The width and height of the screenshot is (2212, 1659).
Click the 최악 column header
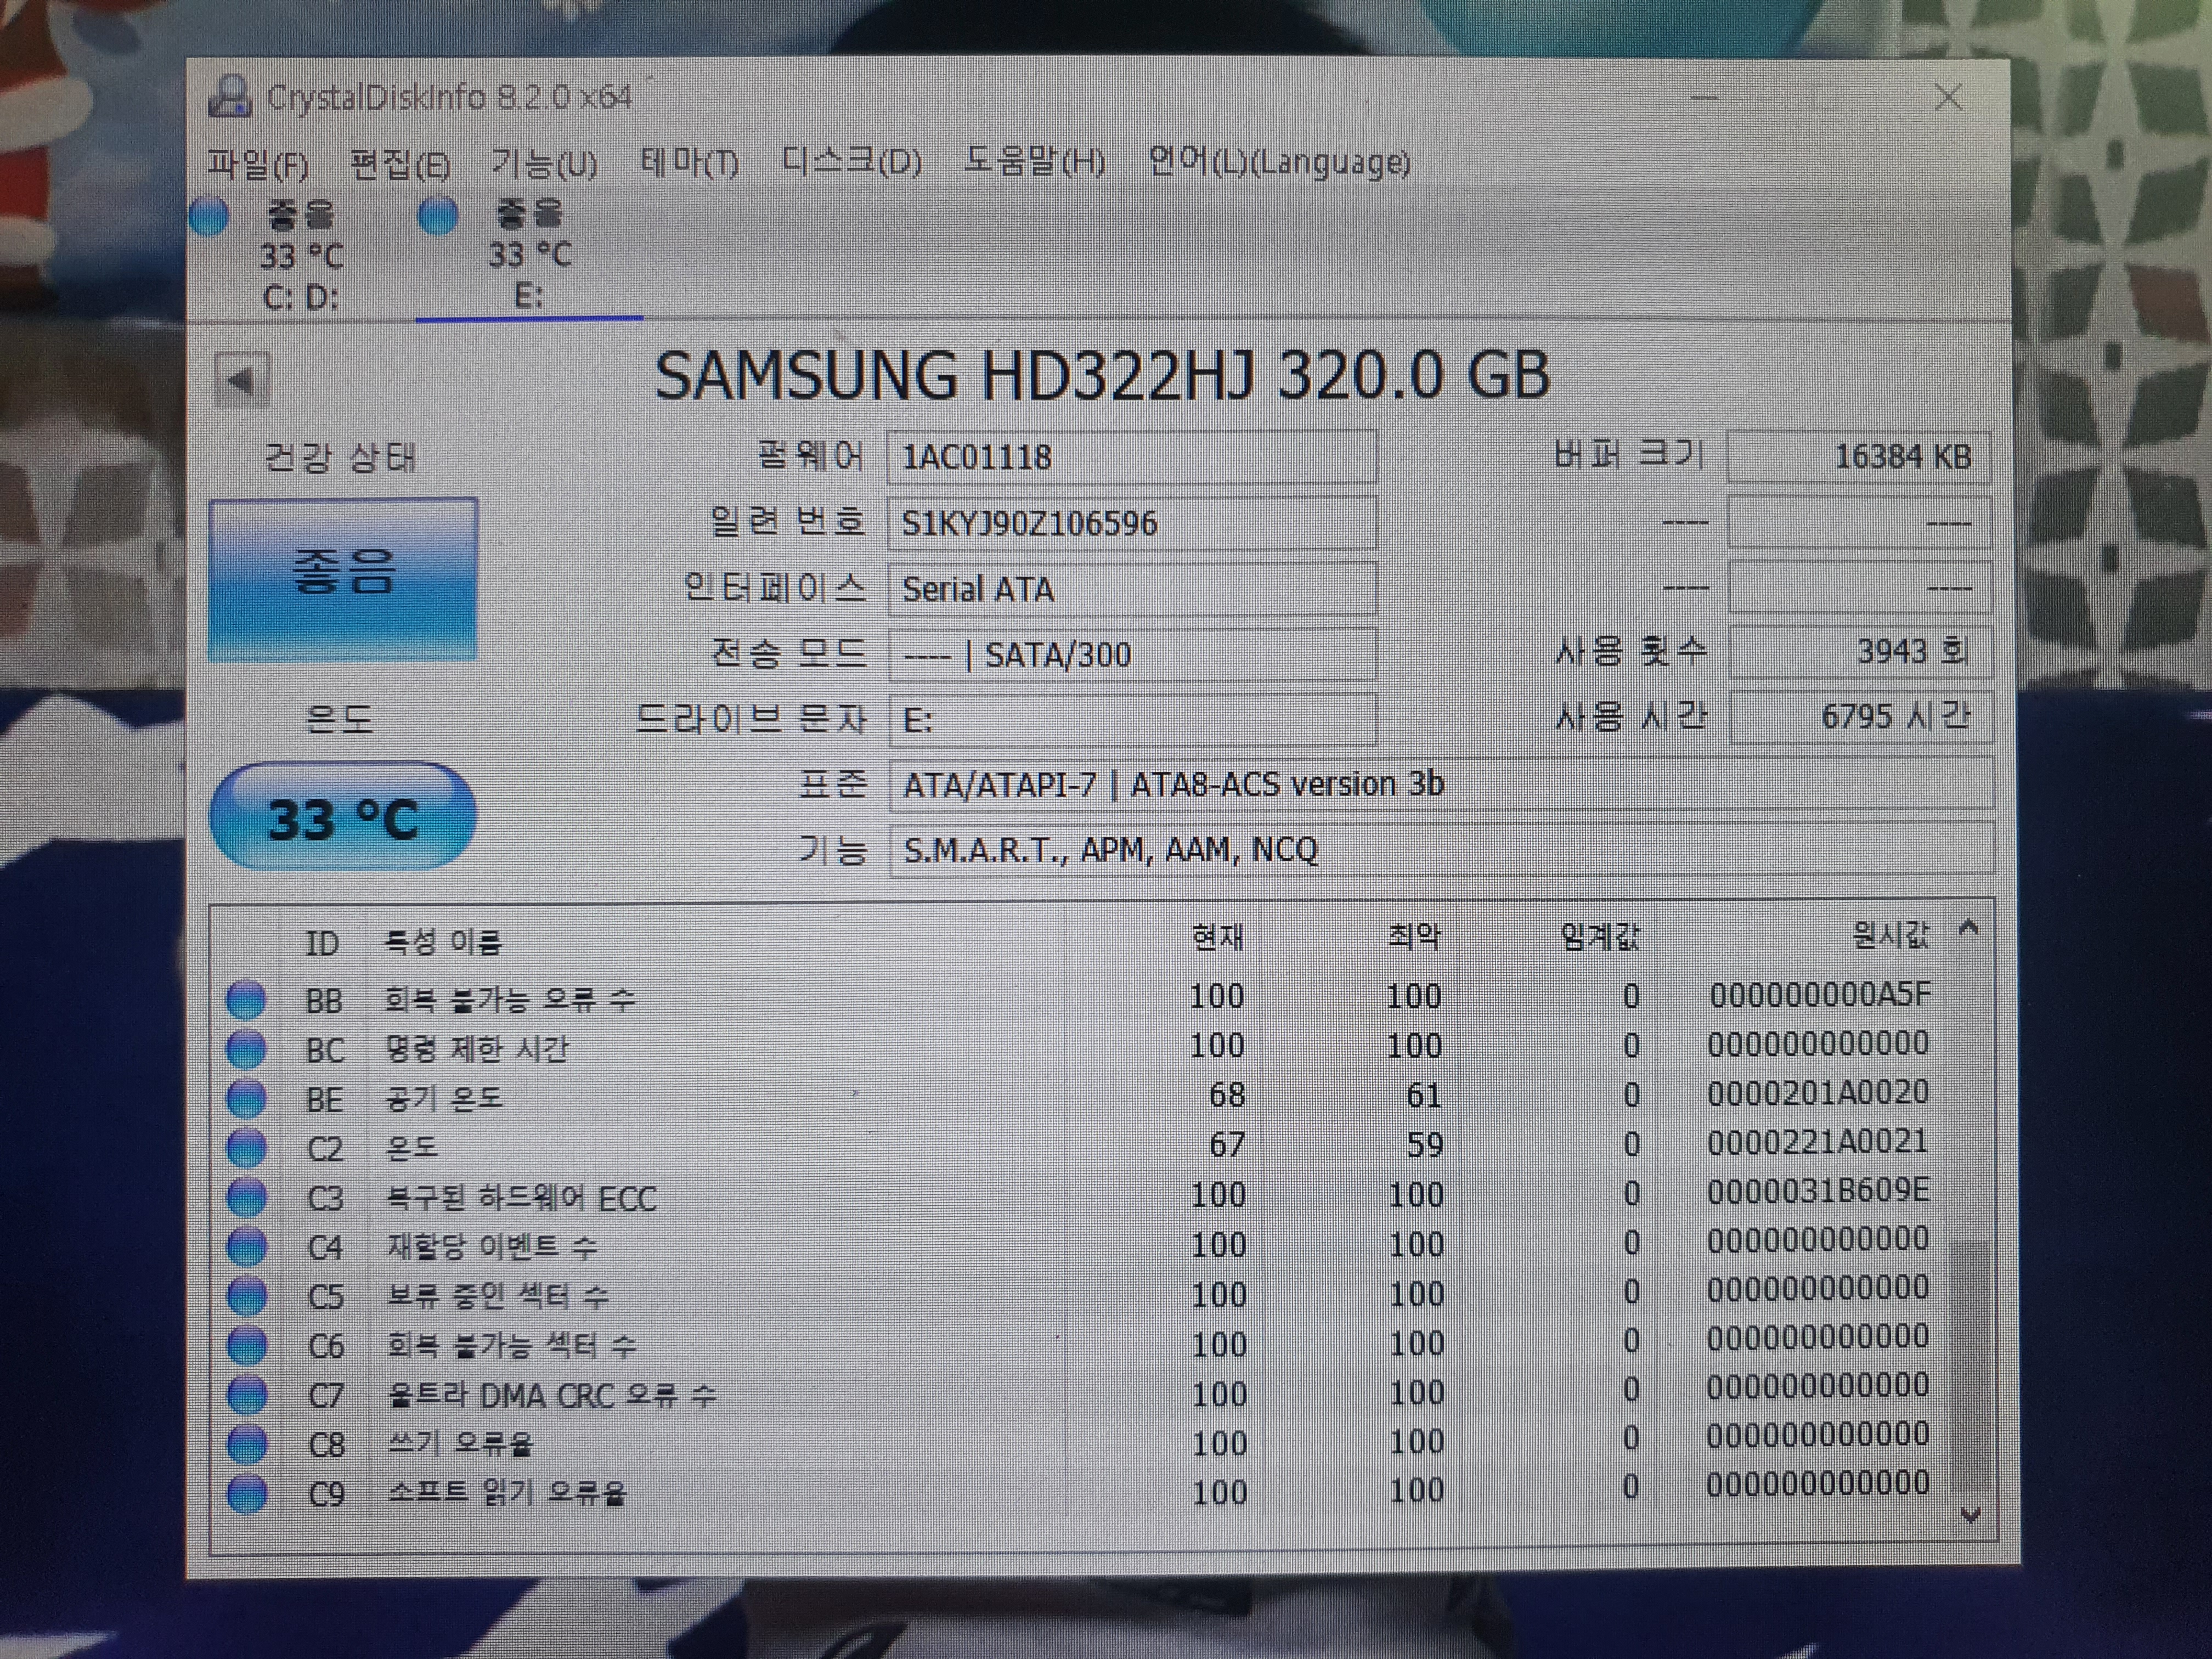1414,937
